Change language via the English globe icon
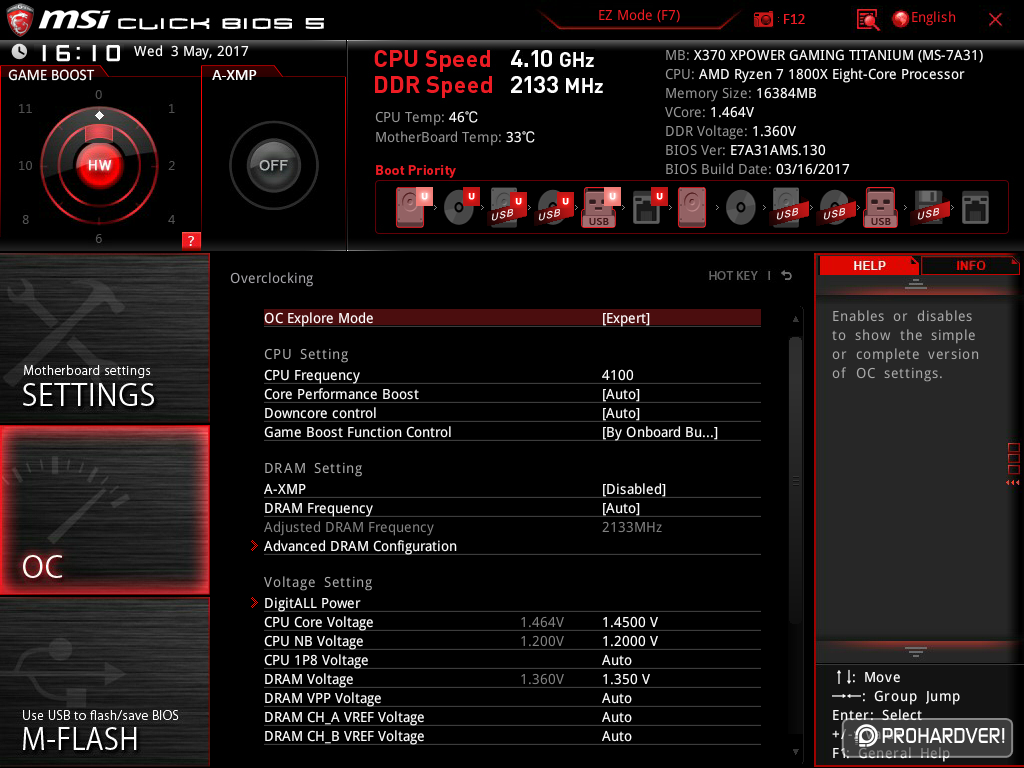The height and width of the screenshot is (768, 1024). (x=924, y=18)
